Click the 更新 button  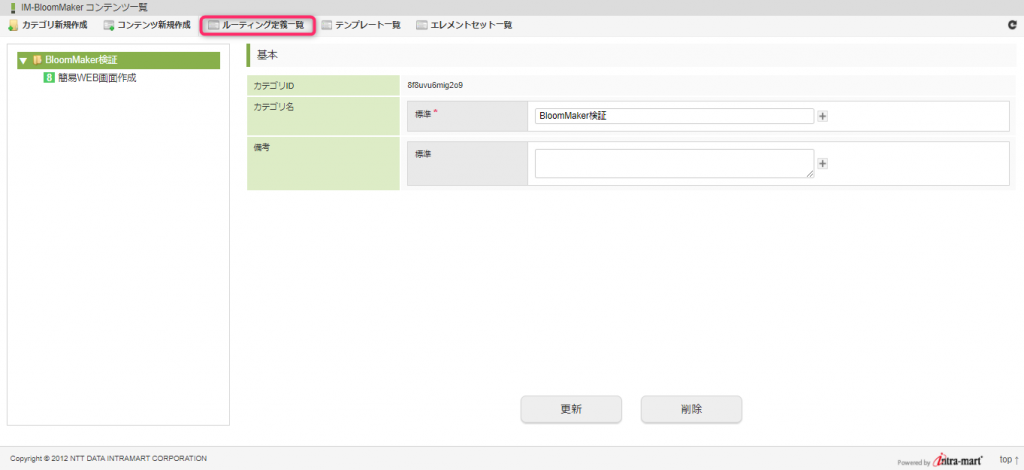[571, 409]
